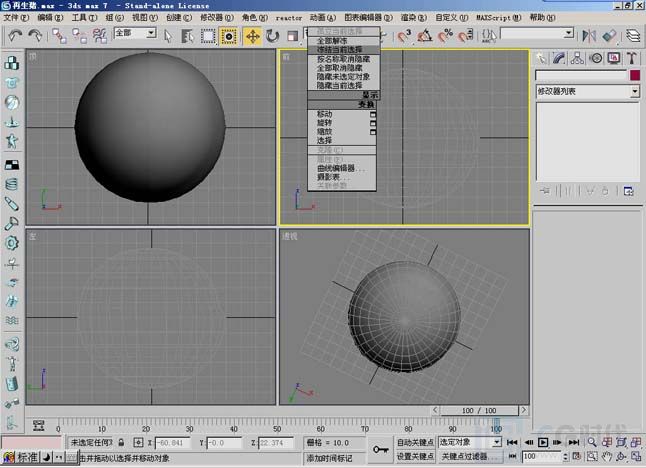Open the Create tab in the command panel
The image size is (646, 468).
(541, 58)
